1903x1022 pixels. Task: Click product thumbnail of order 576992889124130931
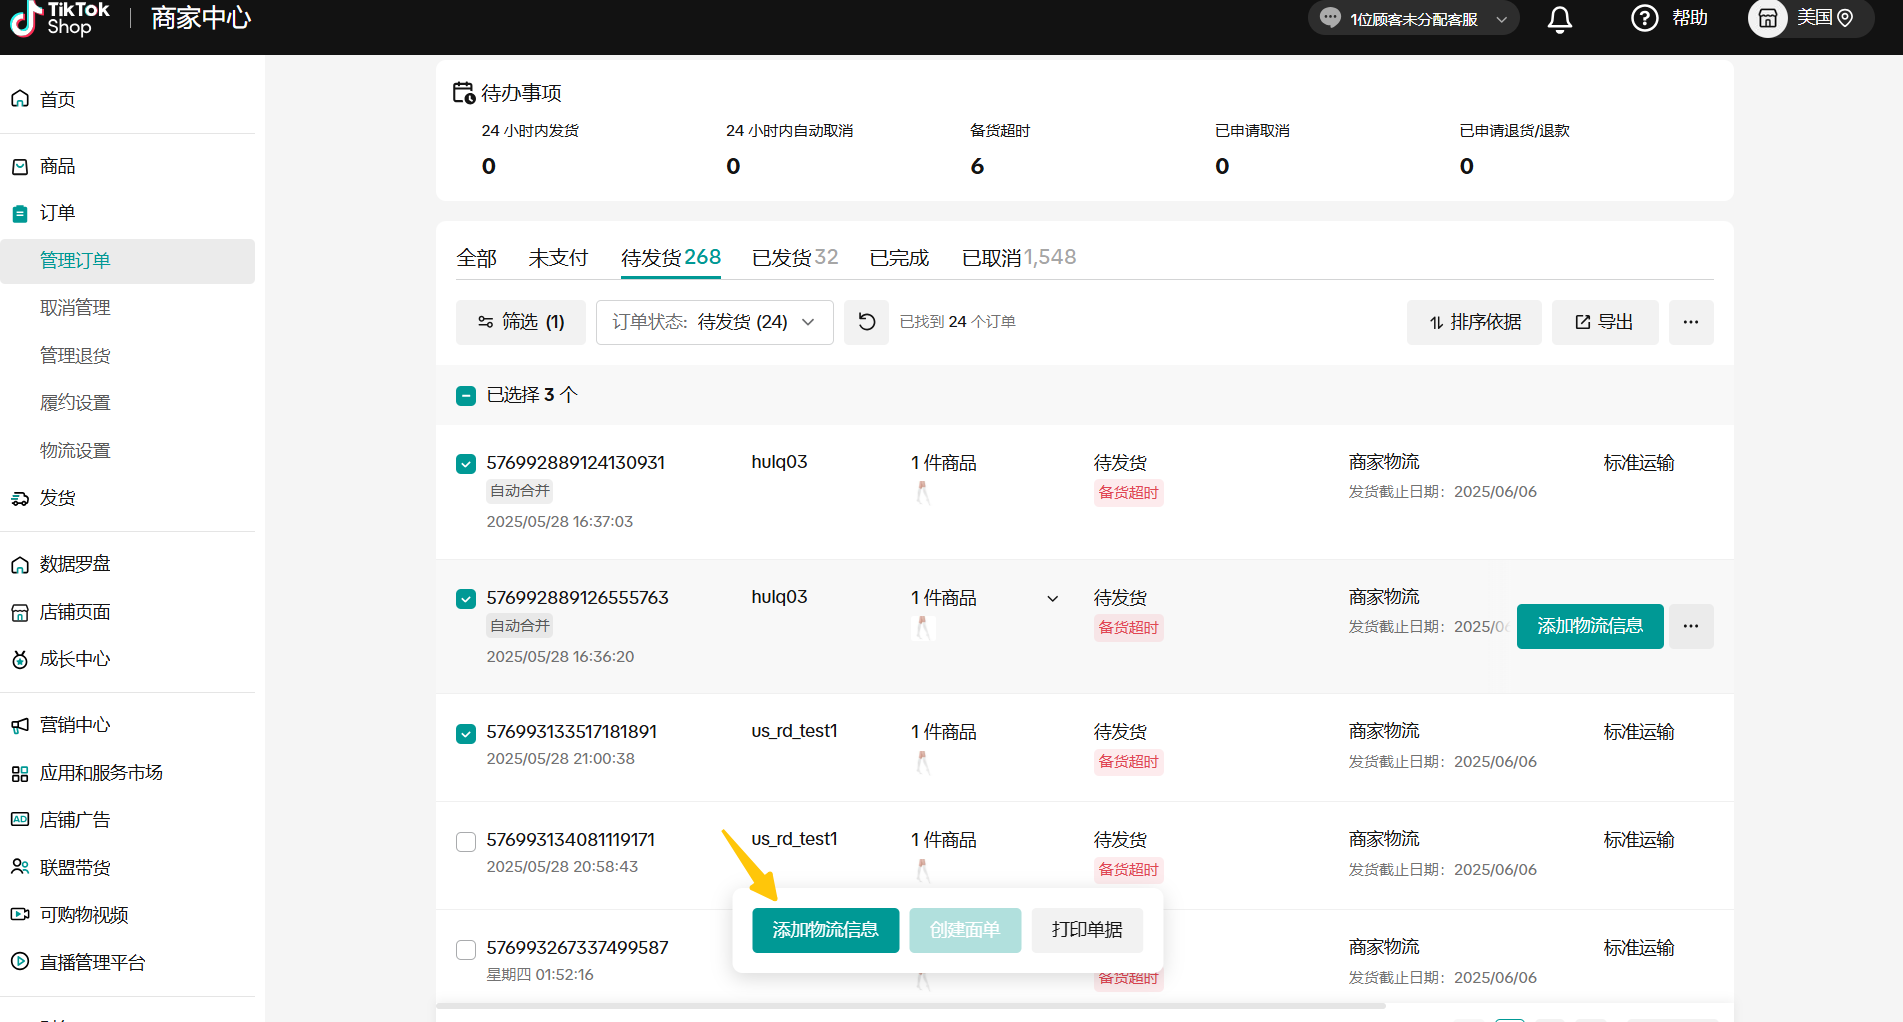point(923,492)
